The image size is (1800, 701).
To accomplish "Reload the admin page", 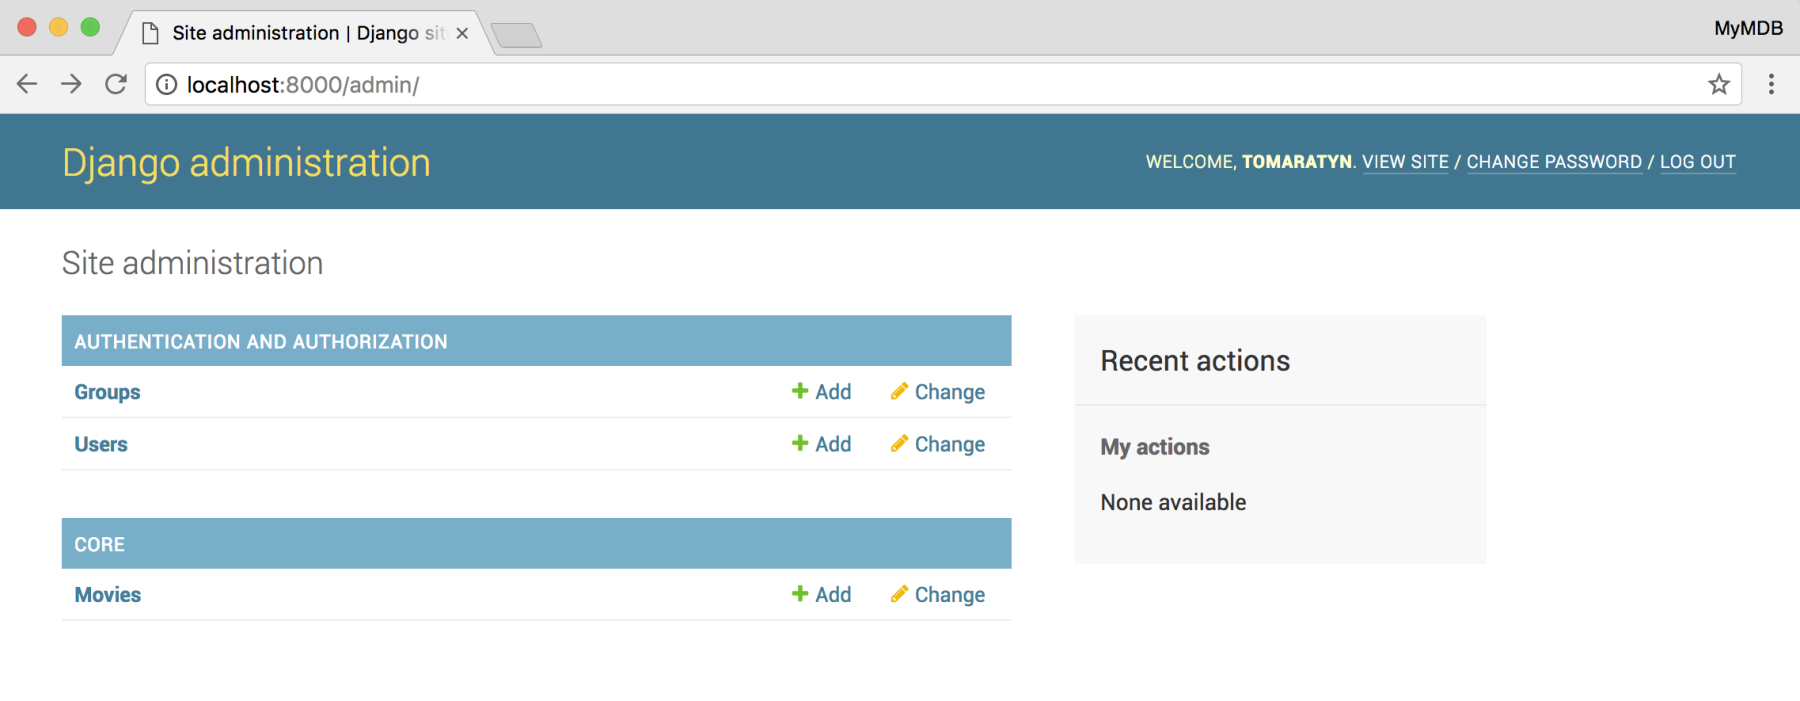I will coord(116,84).
